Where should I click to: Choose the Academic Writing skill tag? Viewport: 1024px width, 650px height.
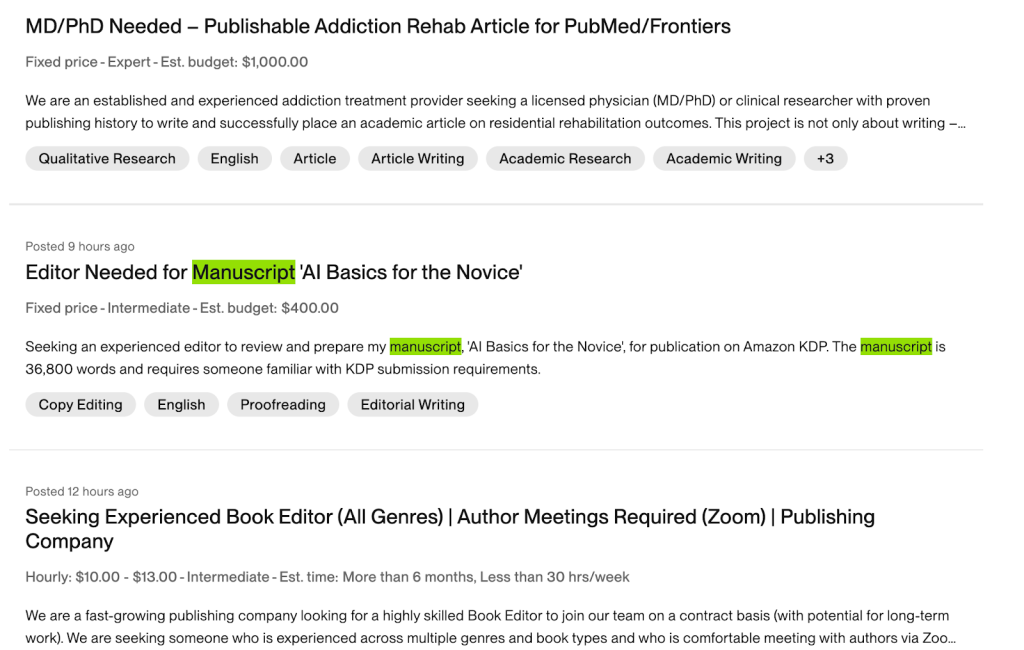coord(724,158)
